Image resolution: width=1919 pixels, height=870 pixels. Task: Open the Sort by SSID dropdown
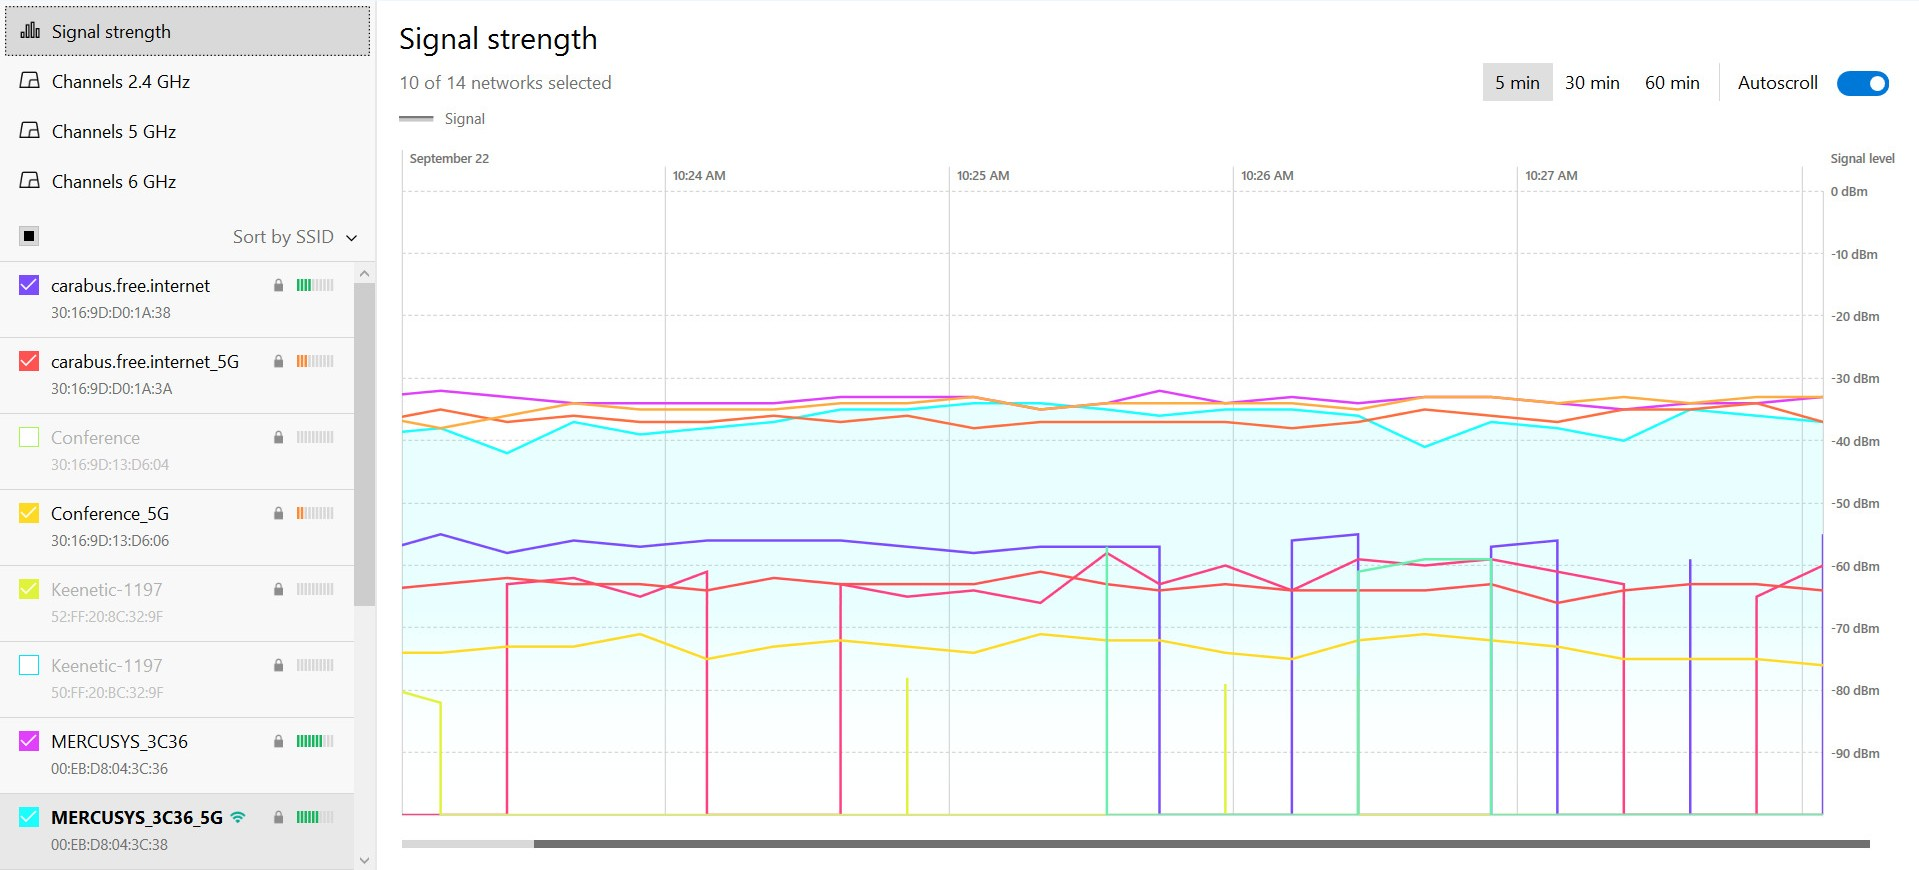tap(294, 237)
